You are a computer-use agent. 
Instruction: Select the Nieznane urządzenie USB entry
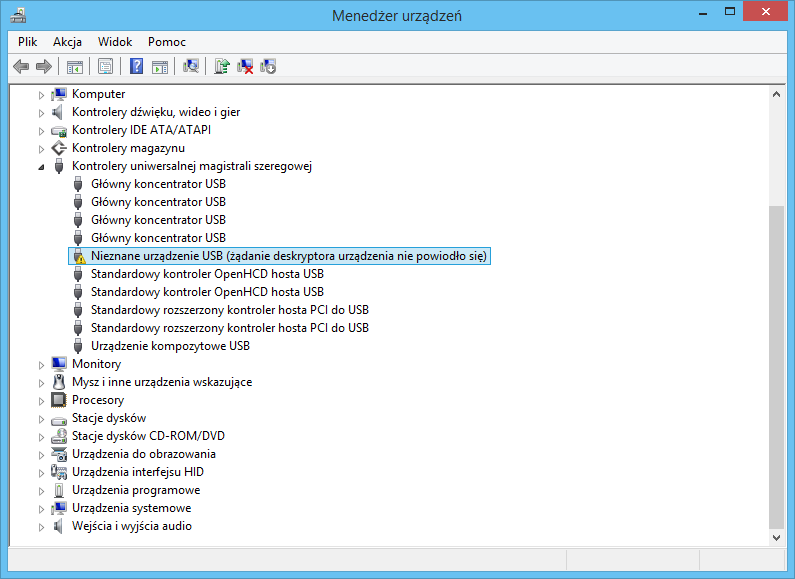tap(288, 256)
